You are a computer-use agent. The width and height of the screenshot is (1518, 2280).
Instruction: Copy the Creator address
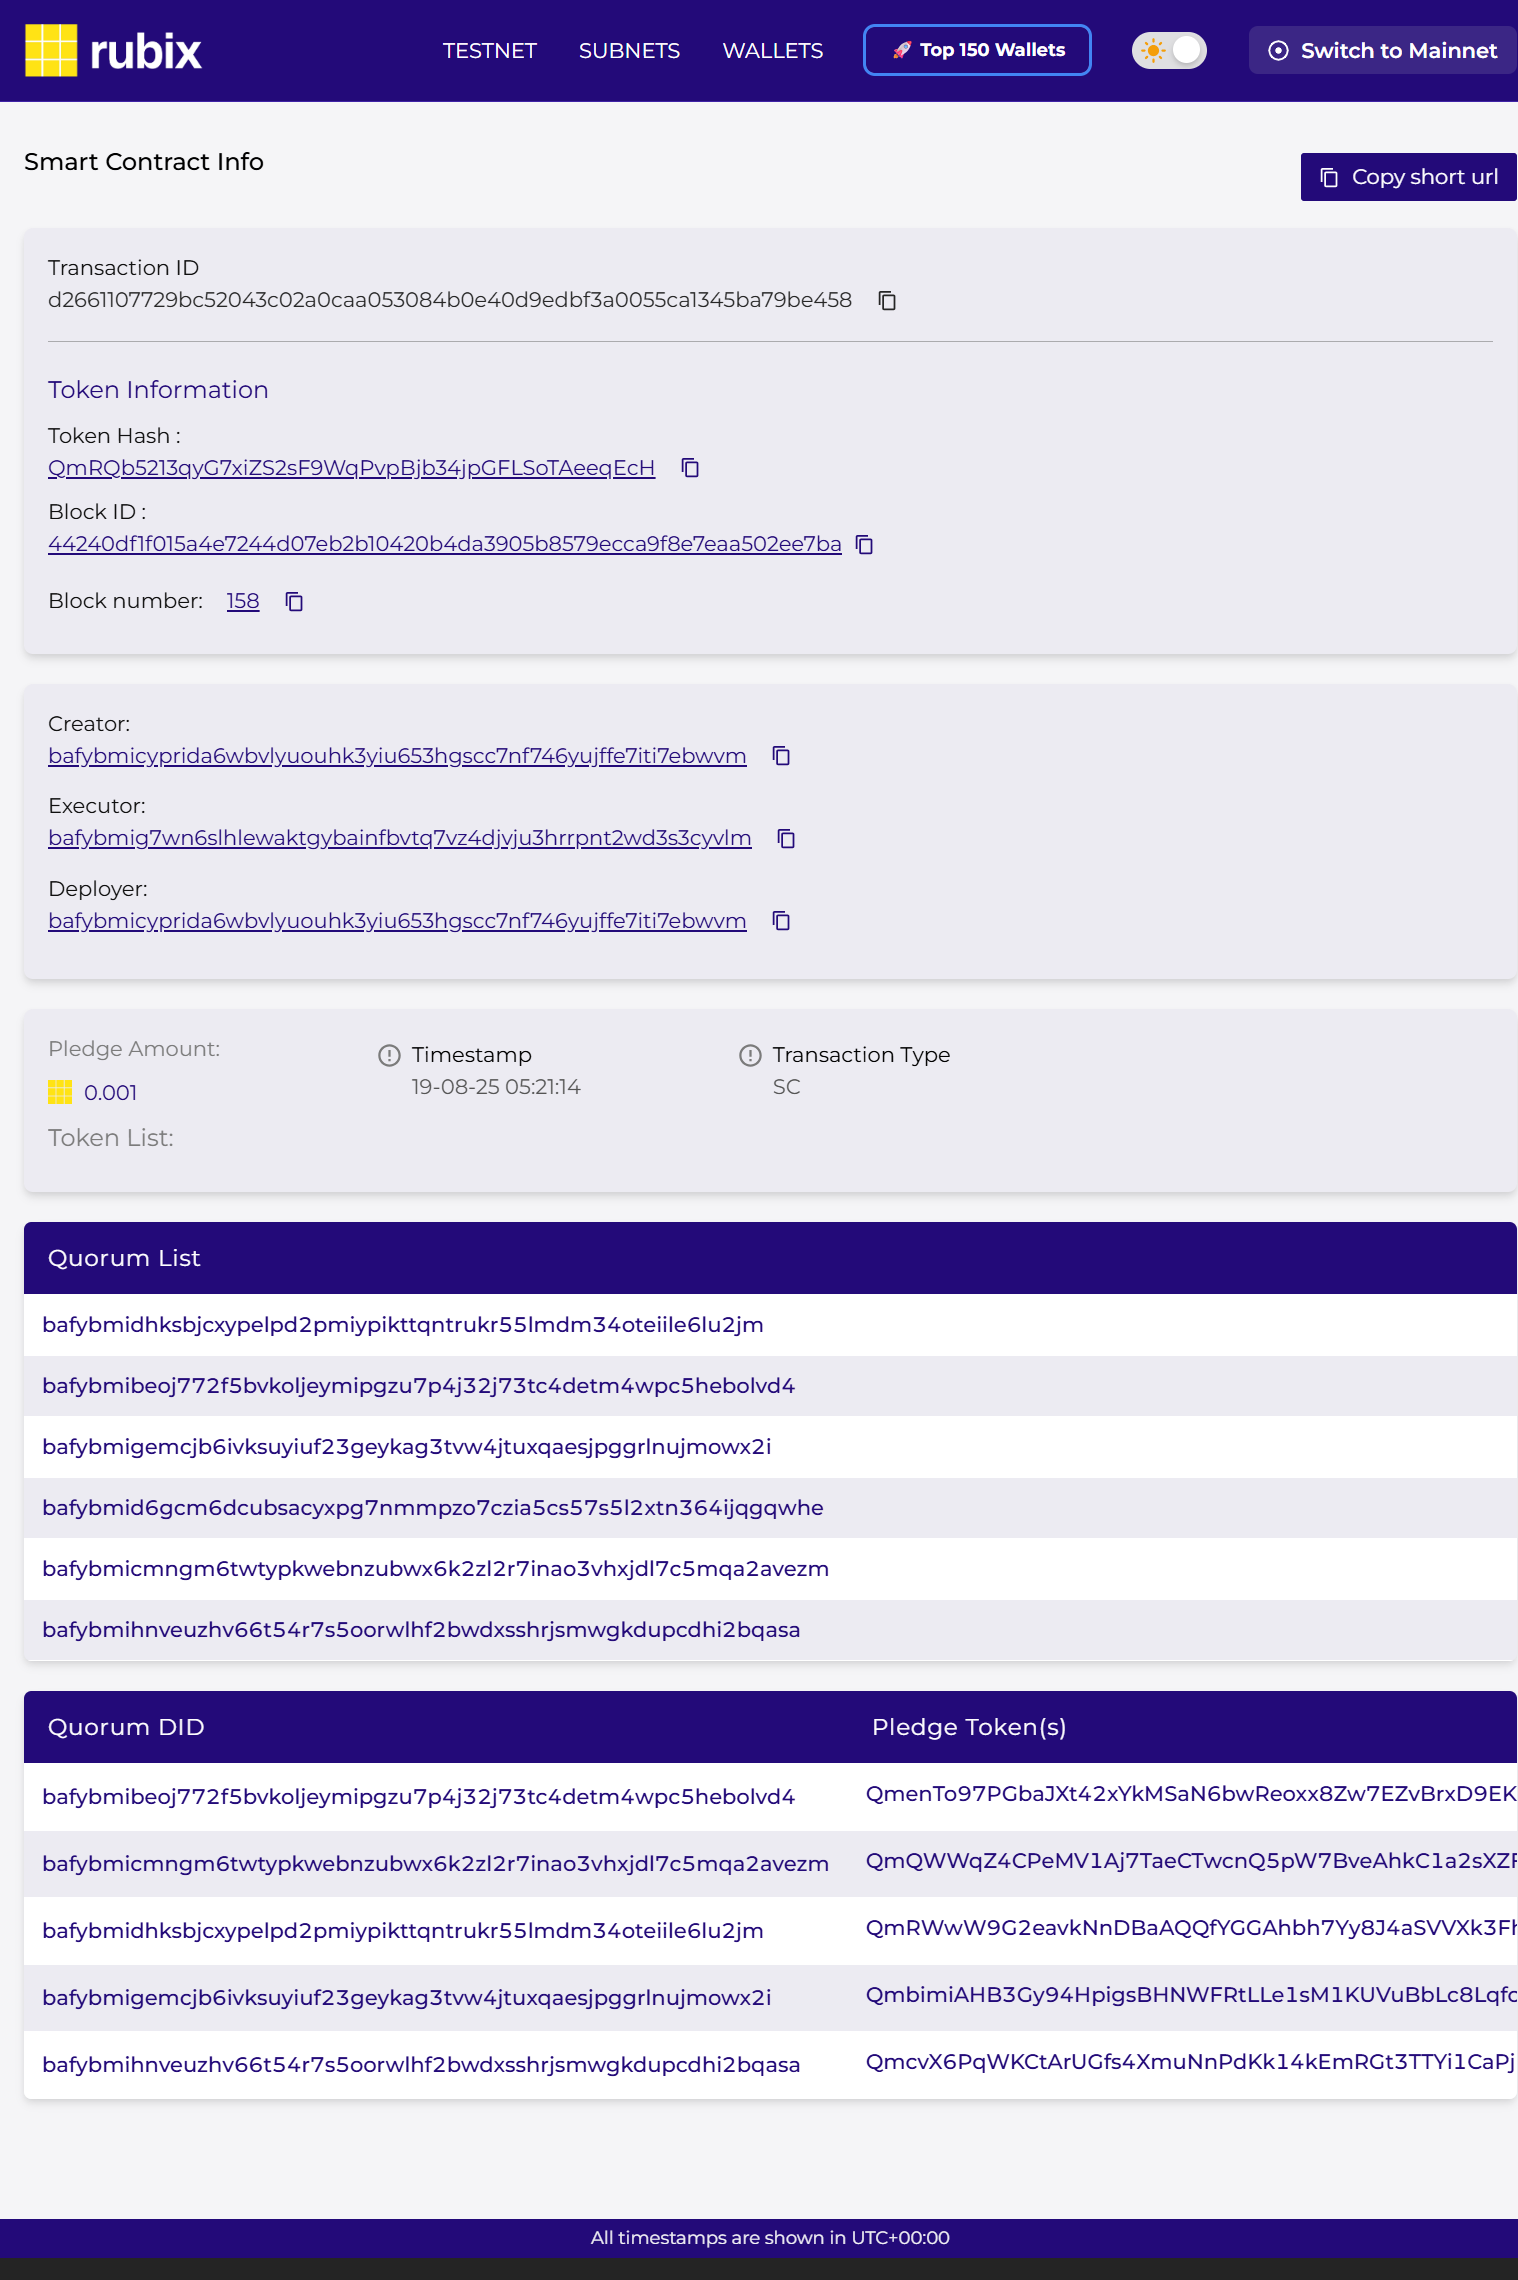[x=781, y=756]
